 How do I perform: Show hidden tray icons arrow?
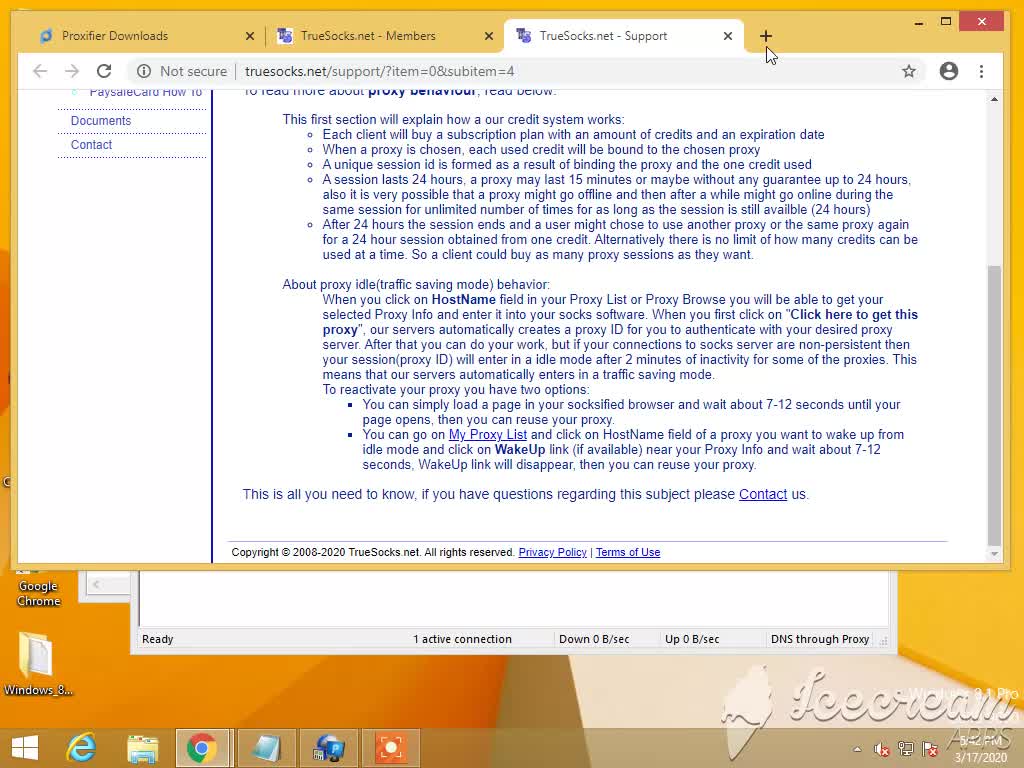(857, 749)
